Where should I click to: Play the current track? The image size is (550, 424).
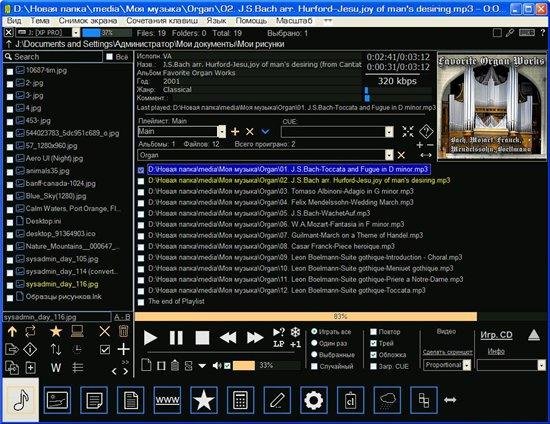(150, 338)
